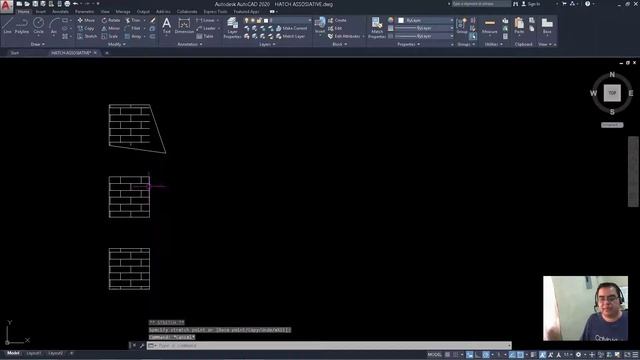Open the Layer Properties manager

click(x=233, y=28)
